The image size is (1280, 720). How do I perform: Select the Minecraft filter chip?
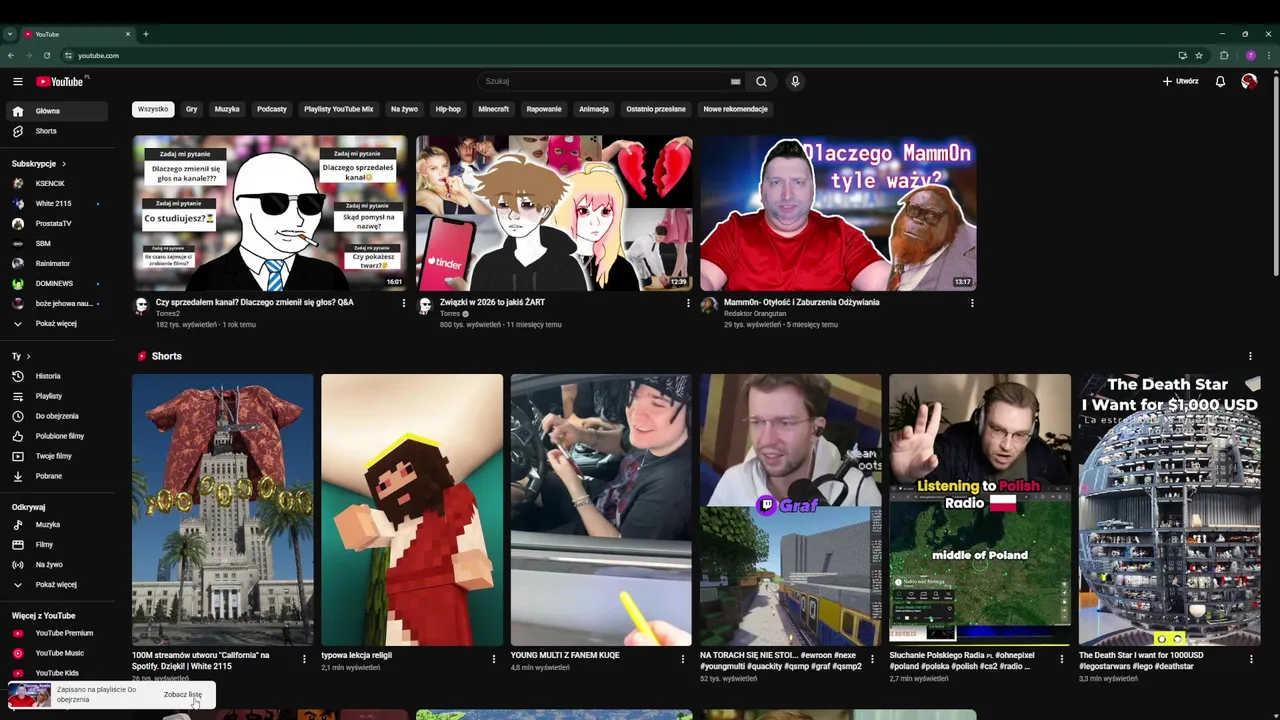[493, 109]
